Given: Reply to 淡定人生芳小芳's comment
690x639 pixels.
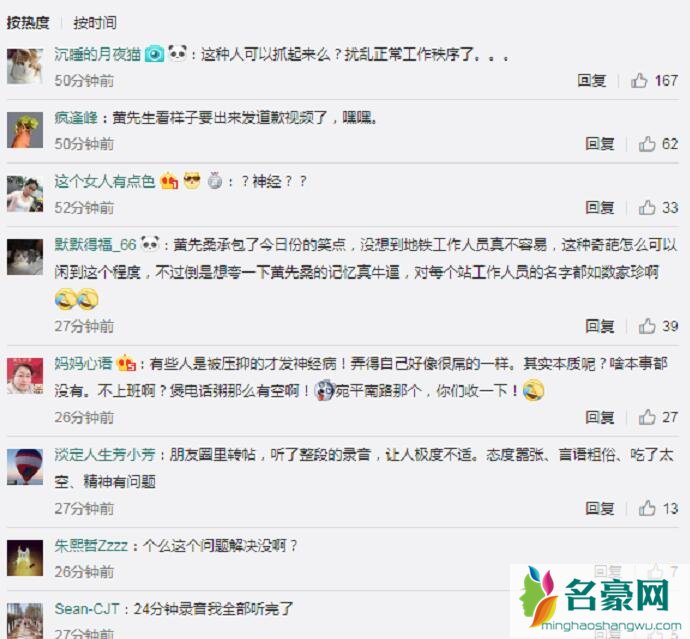Looking at the screenshot, I should [599, 508].
